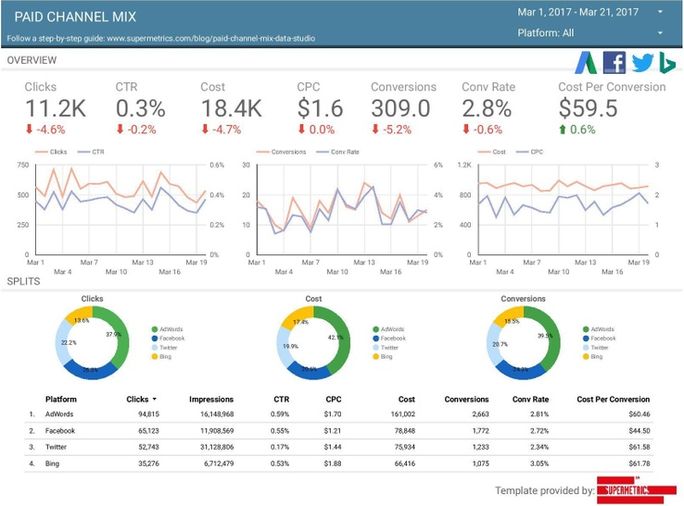
Task: Click the green up arrow under Cost Per Conversion
Action: click(562, 129)
